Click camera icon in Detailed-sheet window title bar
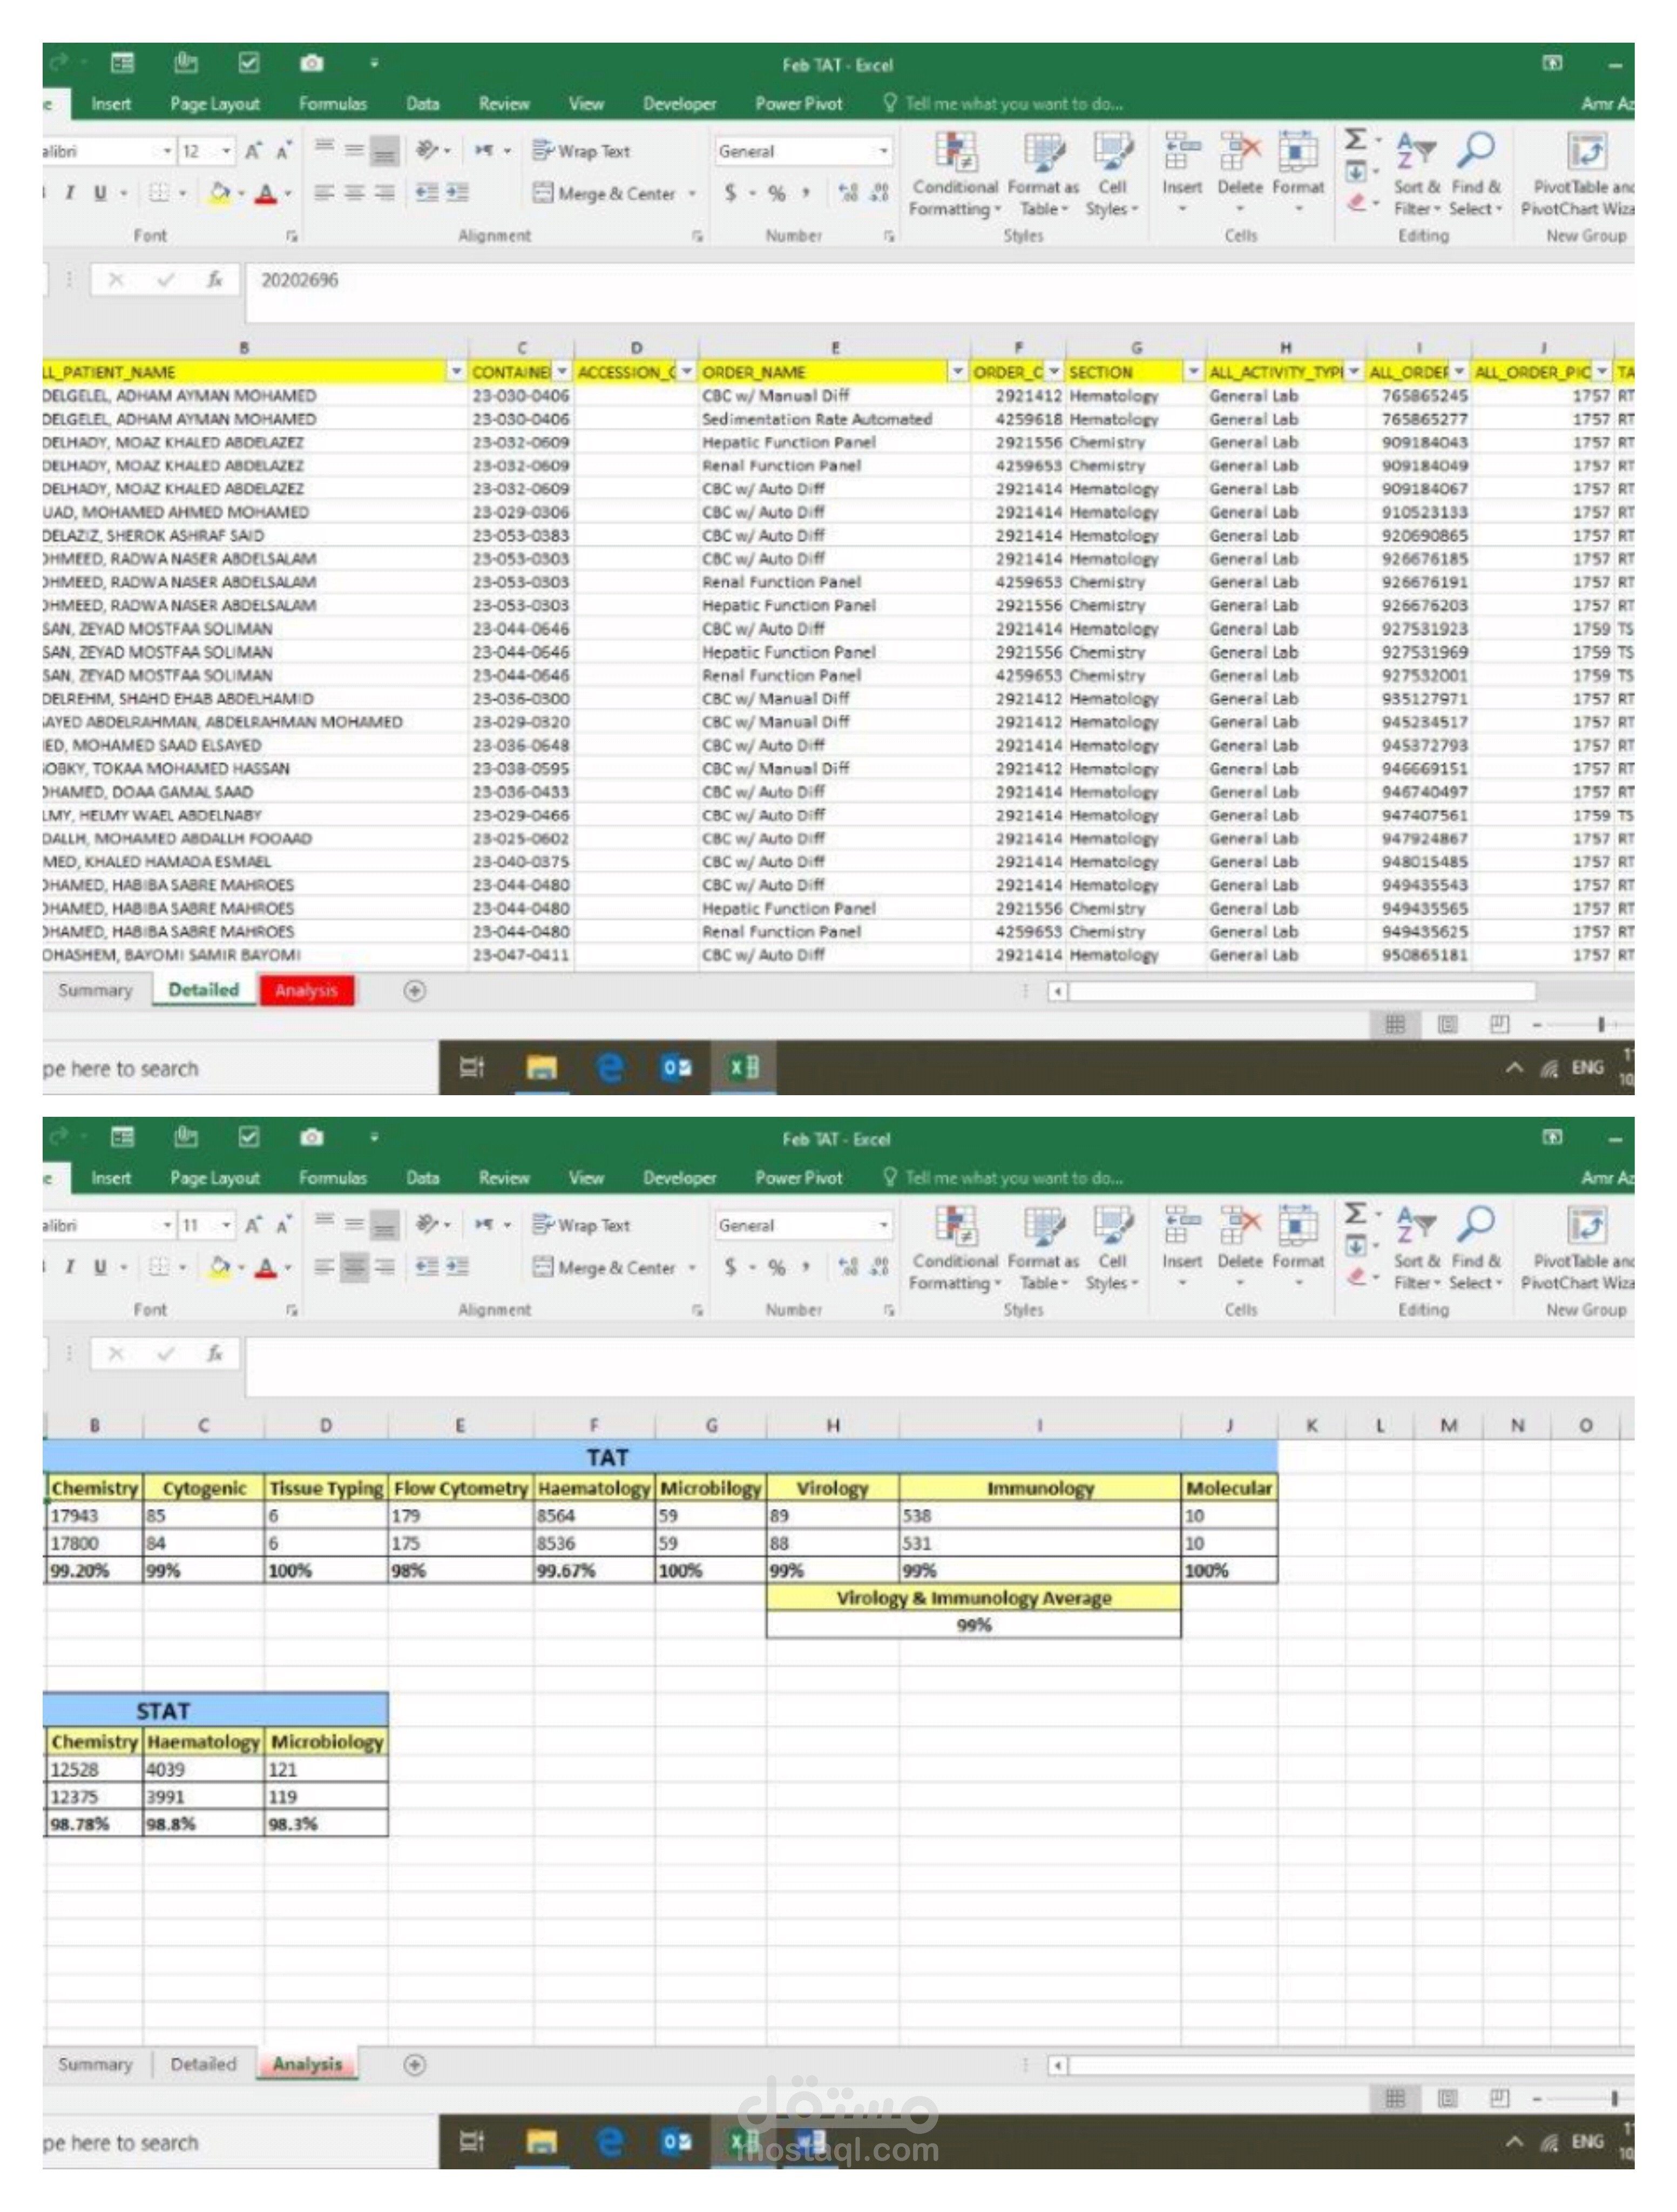1677x2212 pixels. click(x=312, y=63)
